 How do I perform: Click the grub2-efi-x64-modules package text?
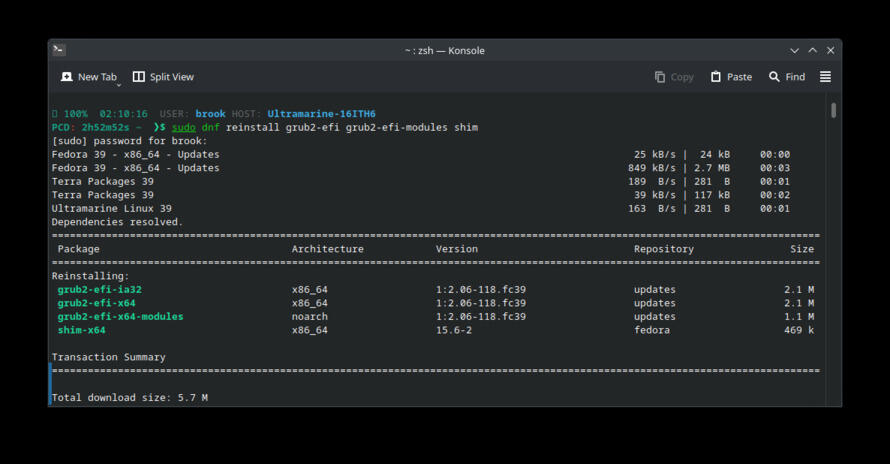pos(120,316)
